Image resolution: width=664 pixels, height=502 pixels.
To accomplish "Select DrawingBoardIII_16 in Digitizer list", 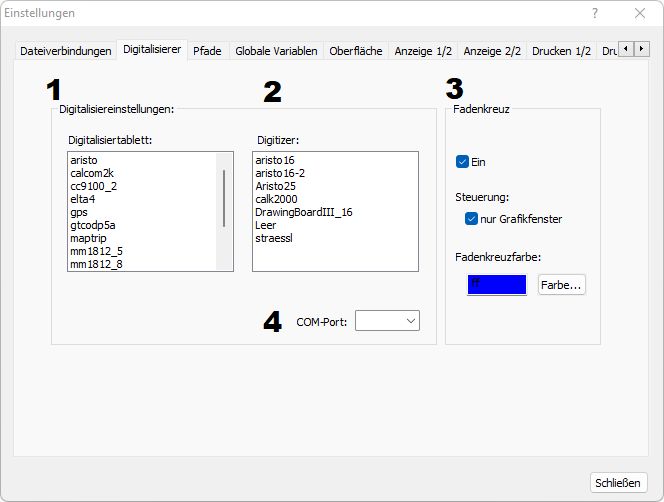I will click(304, 212).
